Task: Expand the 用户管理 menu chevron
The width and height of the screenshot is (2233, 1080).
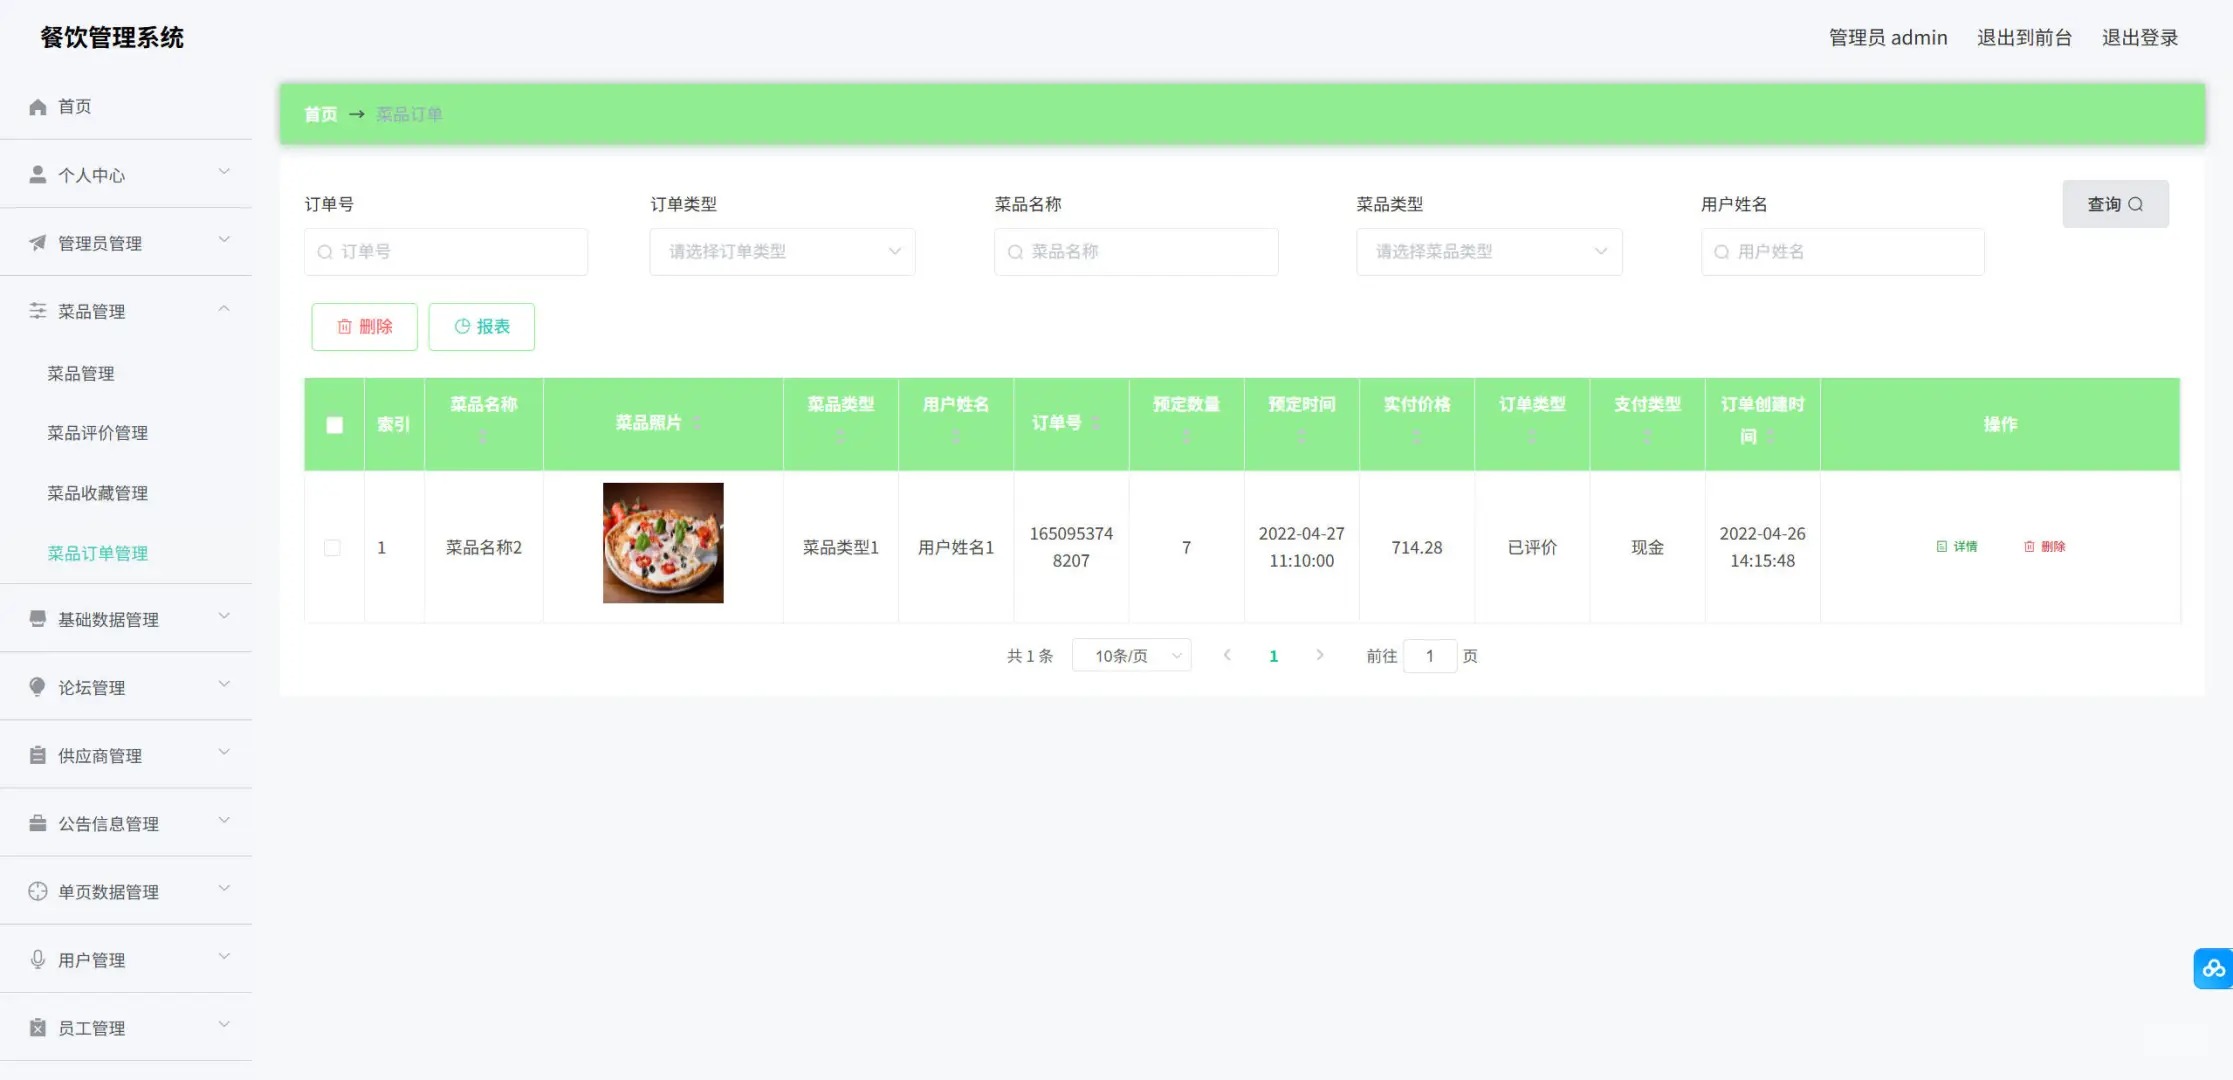Action: tap(224, 956)
